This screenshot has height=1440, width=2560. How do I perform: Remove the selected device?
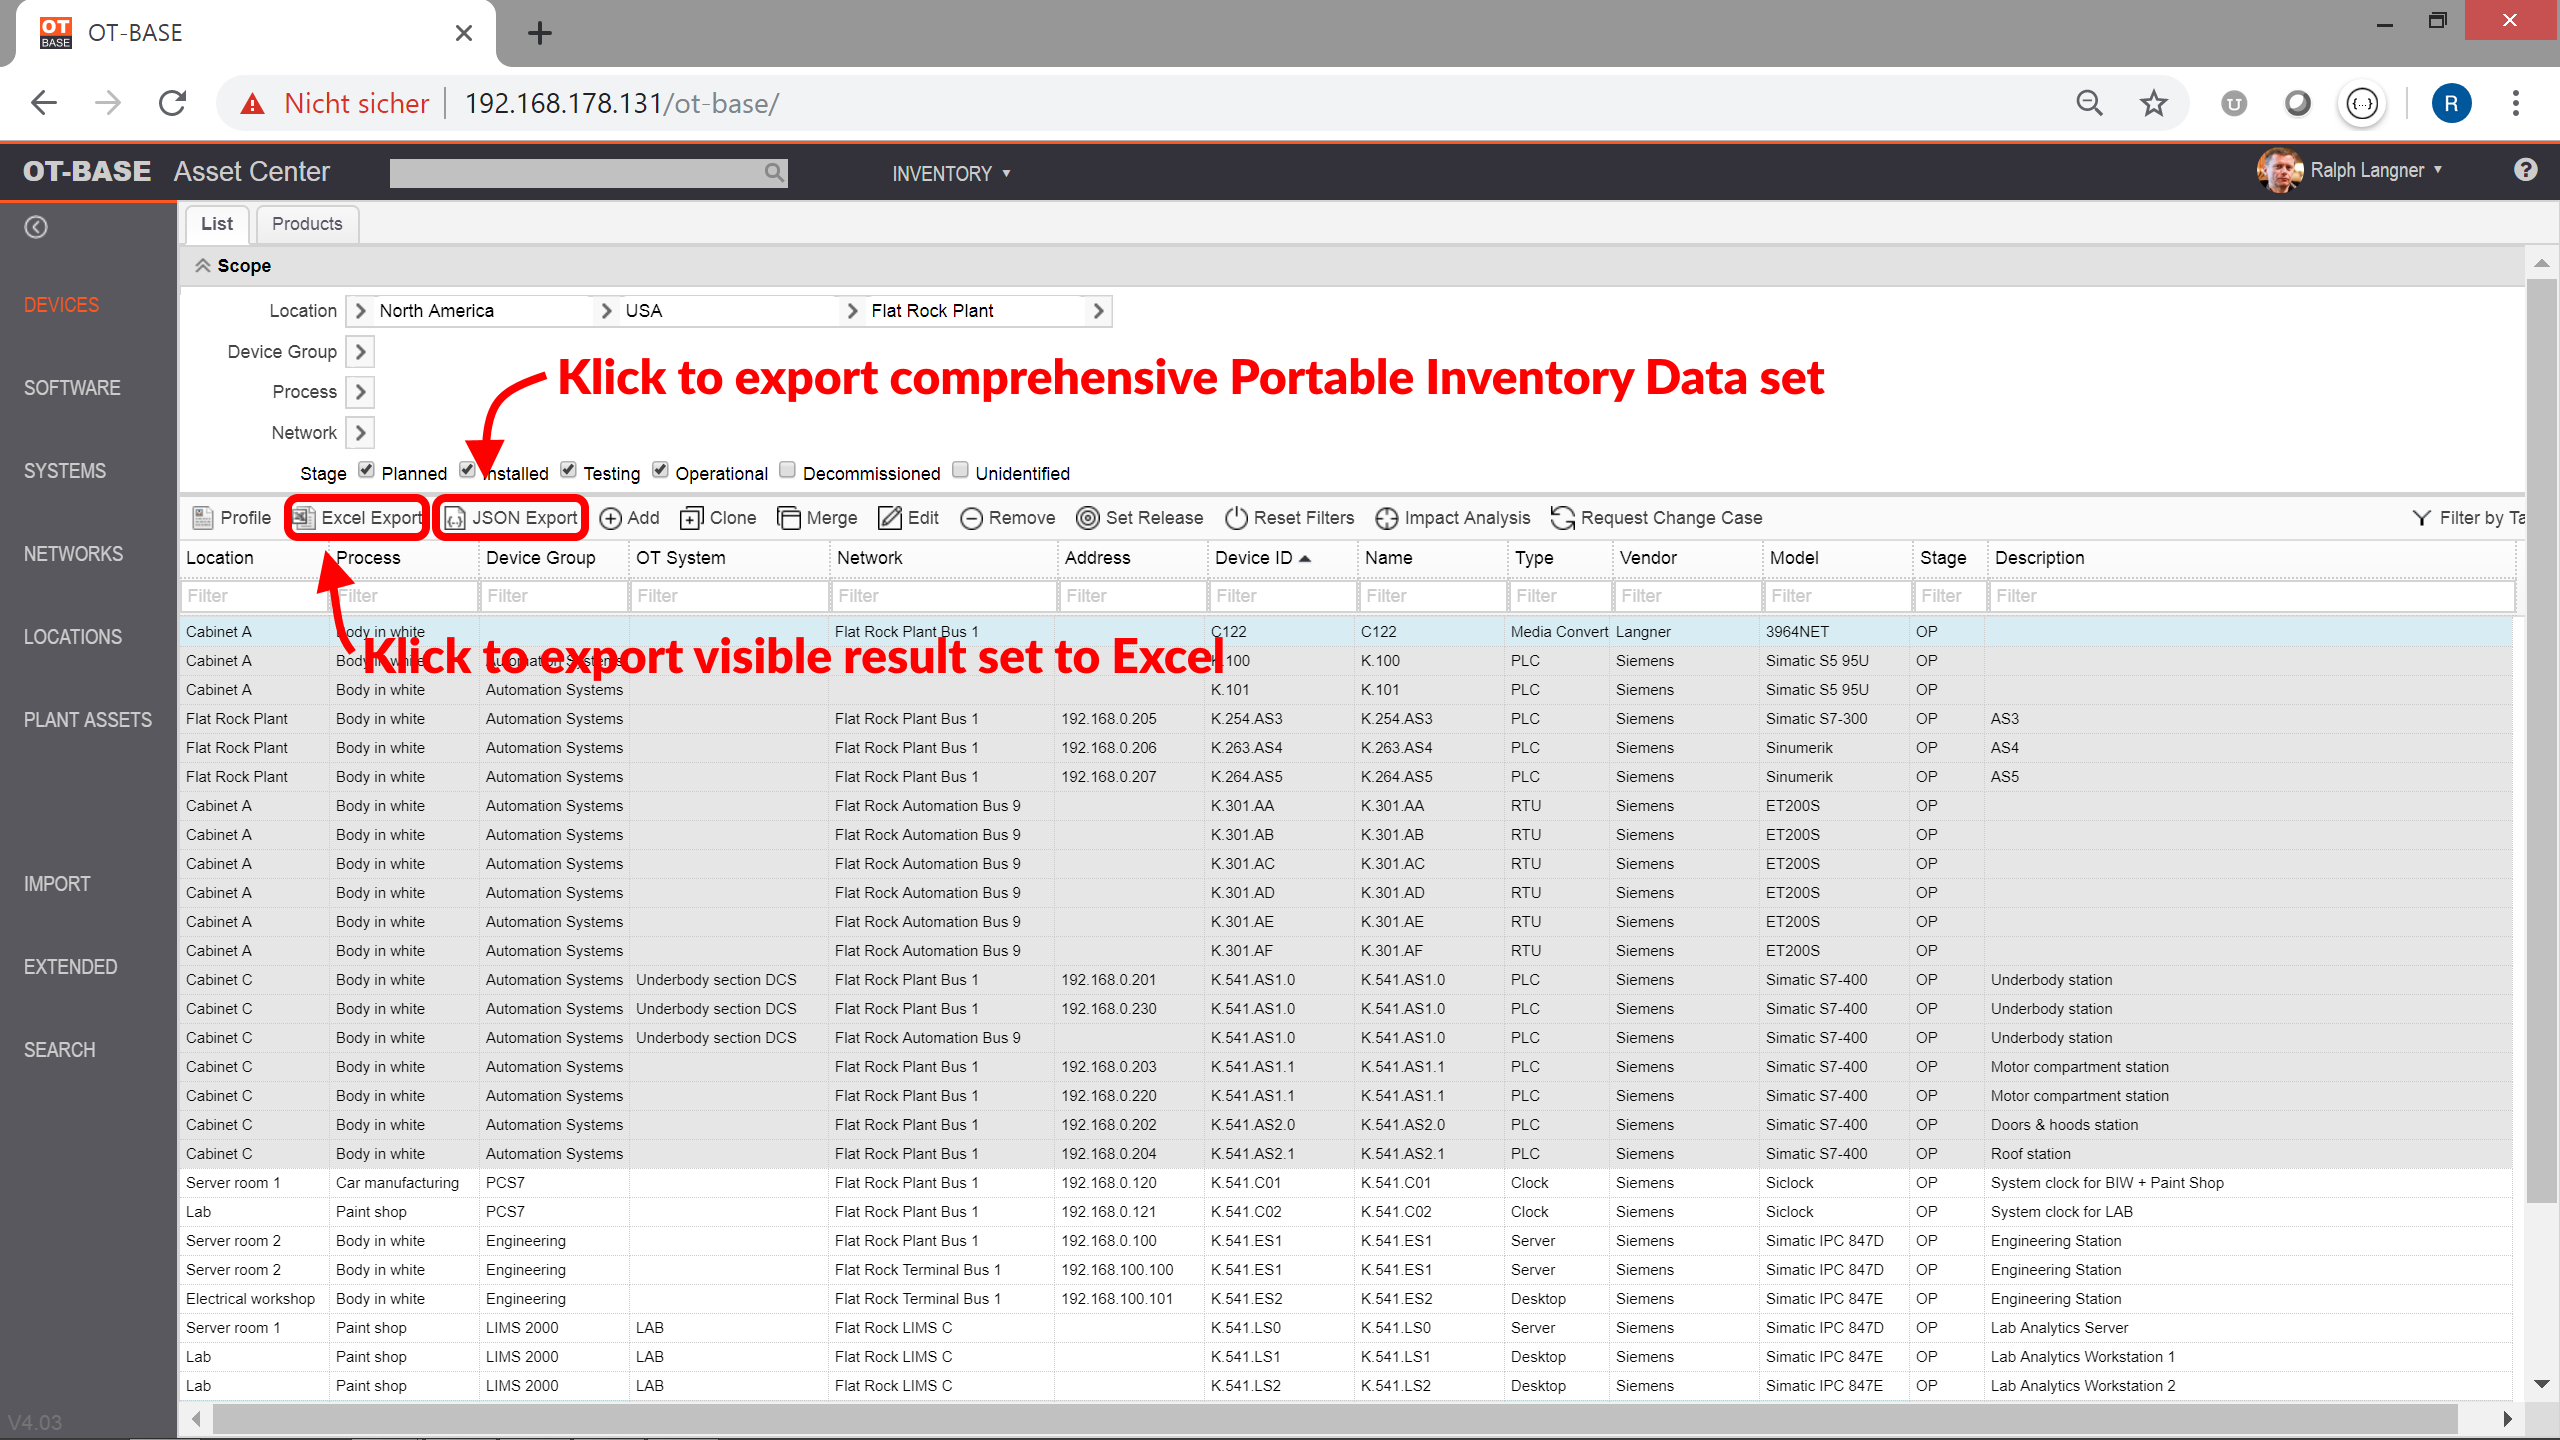pos(1008,517)
